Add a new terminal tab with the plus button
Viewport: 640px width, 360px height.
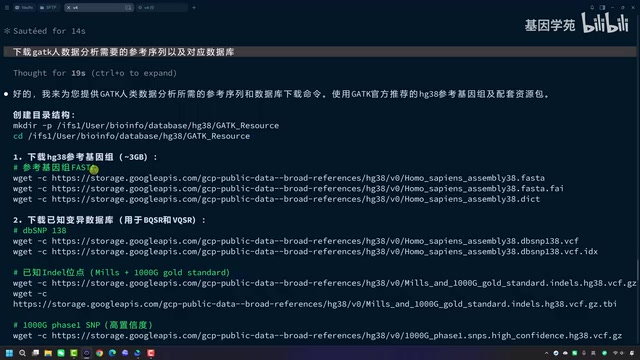tap(194, 7)
